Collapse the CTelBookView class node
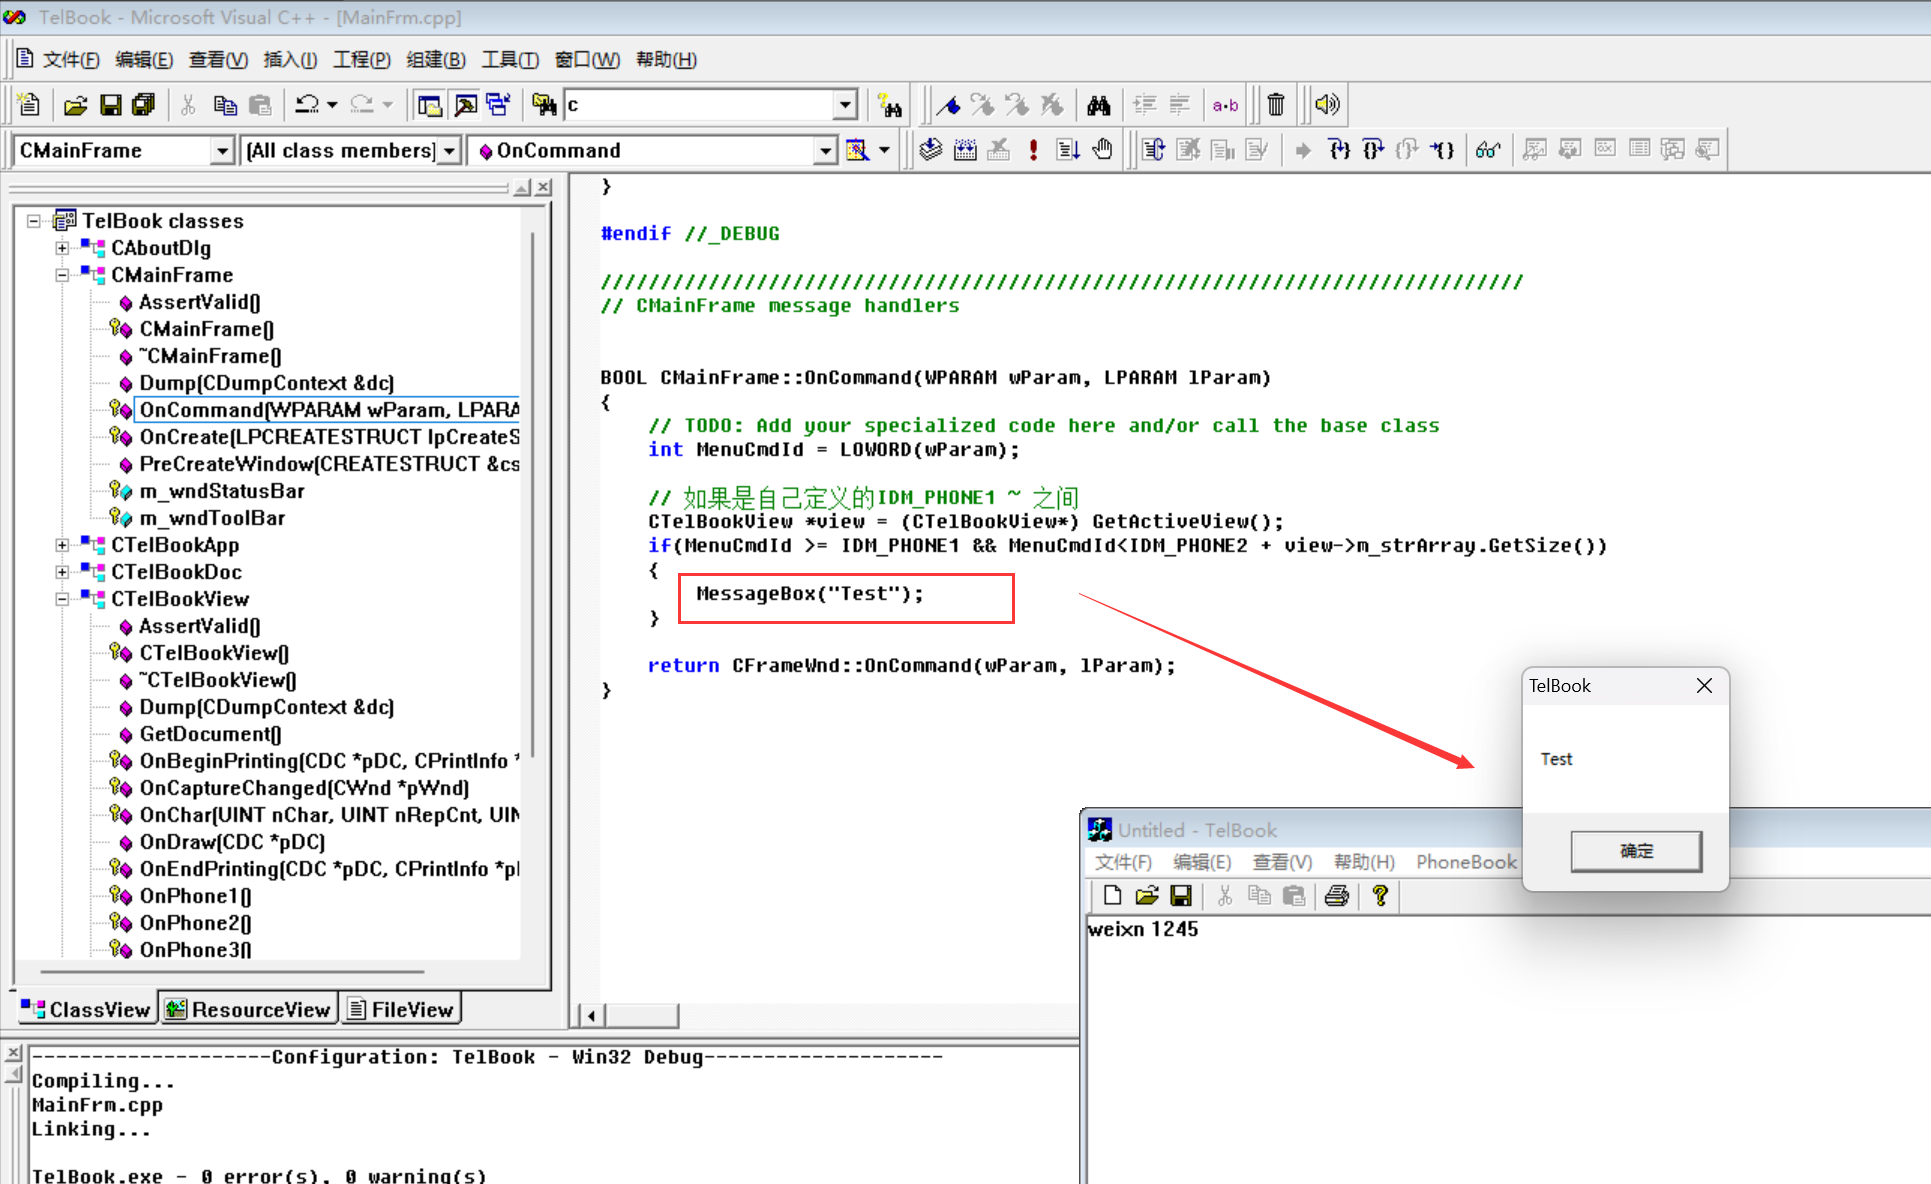 62,599
